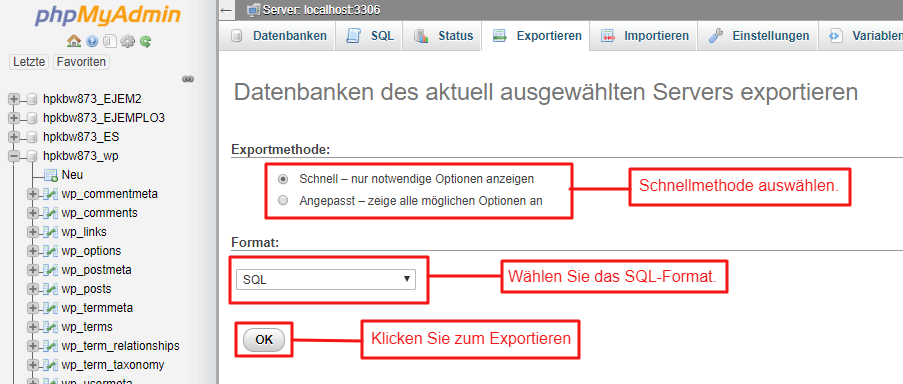Screen dimensions: 903x384
Task: Click the table icon beside wp_options
Action: (x=51, y=251)
